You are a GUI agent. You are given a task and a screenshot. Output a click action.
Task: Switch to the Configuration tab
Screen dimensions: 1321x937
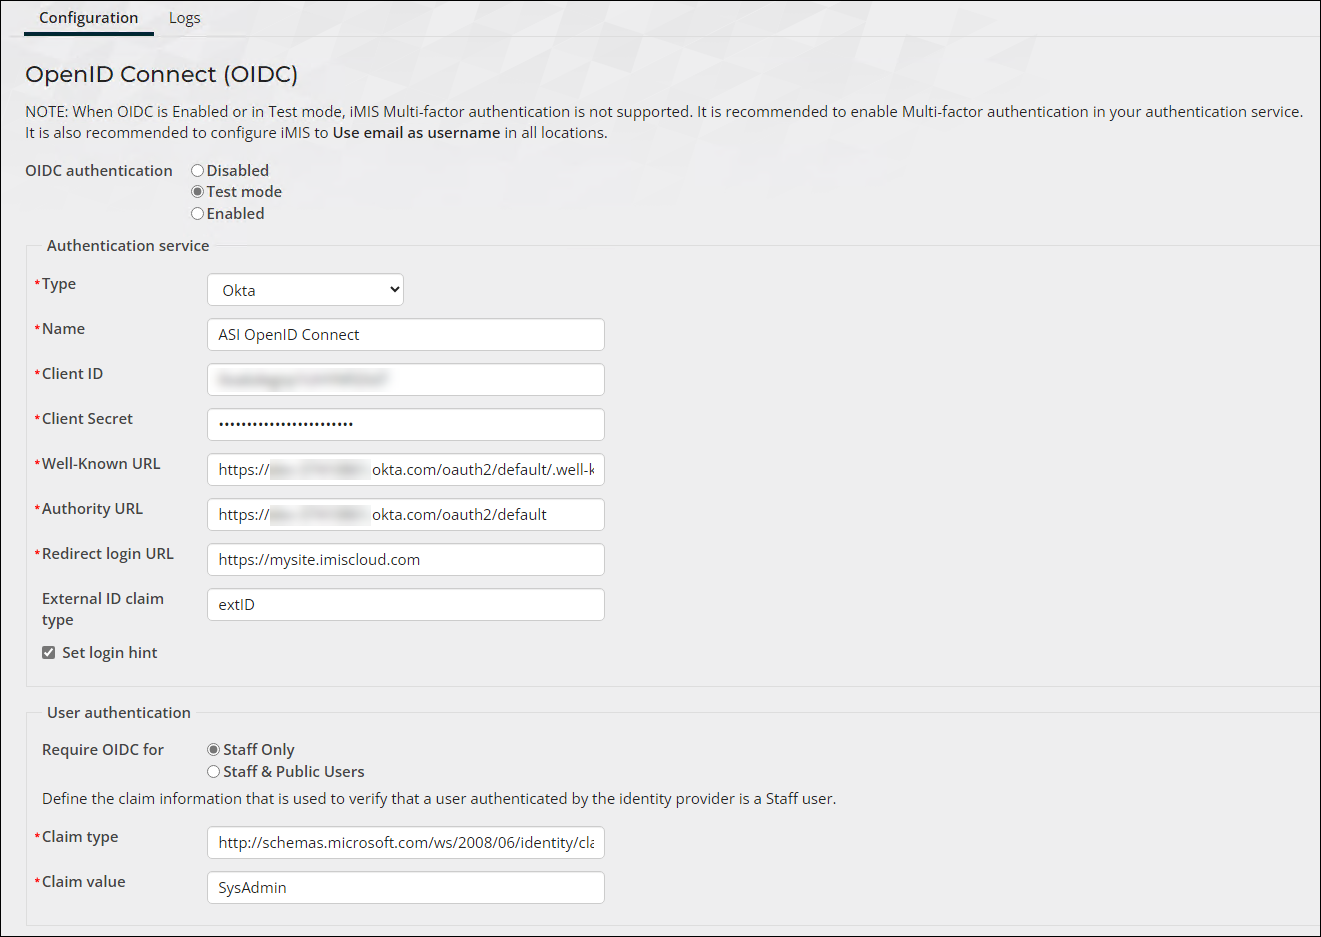pyautogui.click(x=88, y=18)
